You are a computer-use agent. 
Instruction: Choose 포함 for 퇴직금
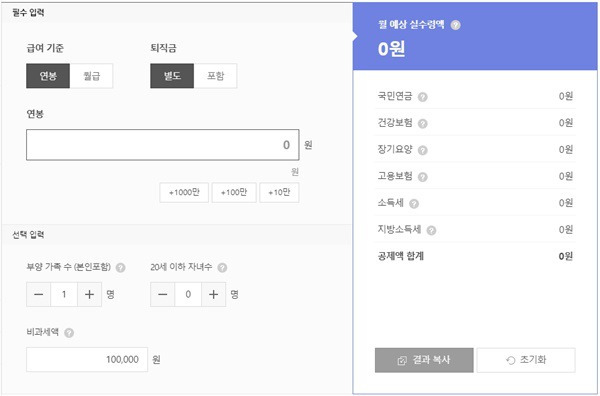click(x=215, y=76)
